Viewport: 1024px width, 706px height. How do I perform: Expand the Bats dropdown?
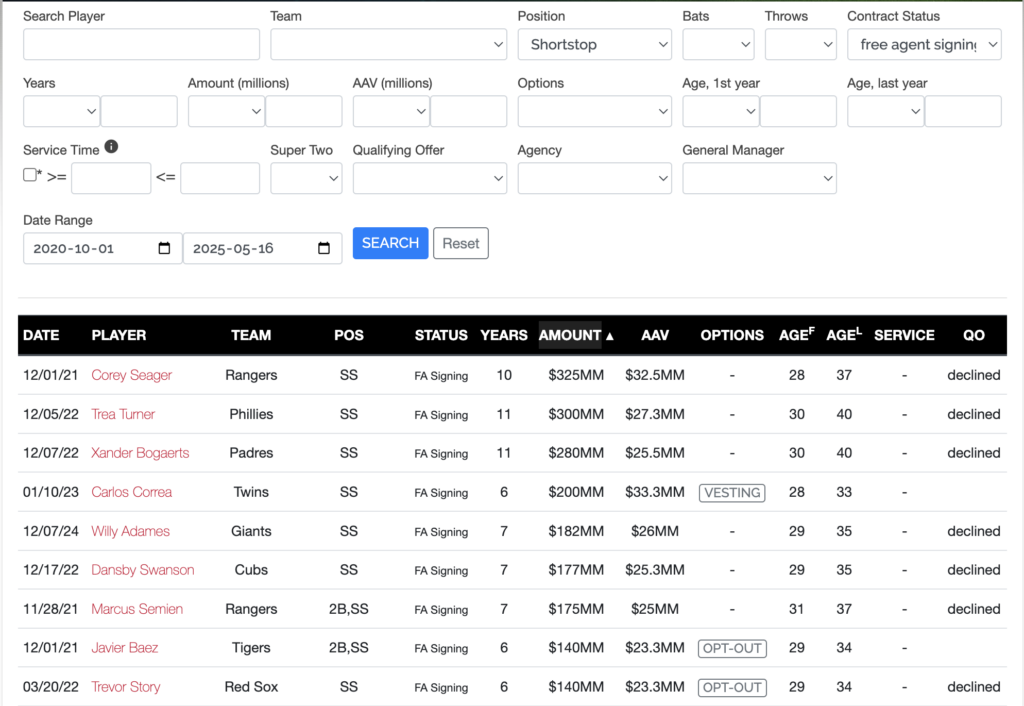718,44
